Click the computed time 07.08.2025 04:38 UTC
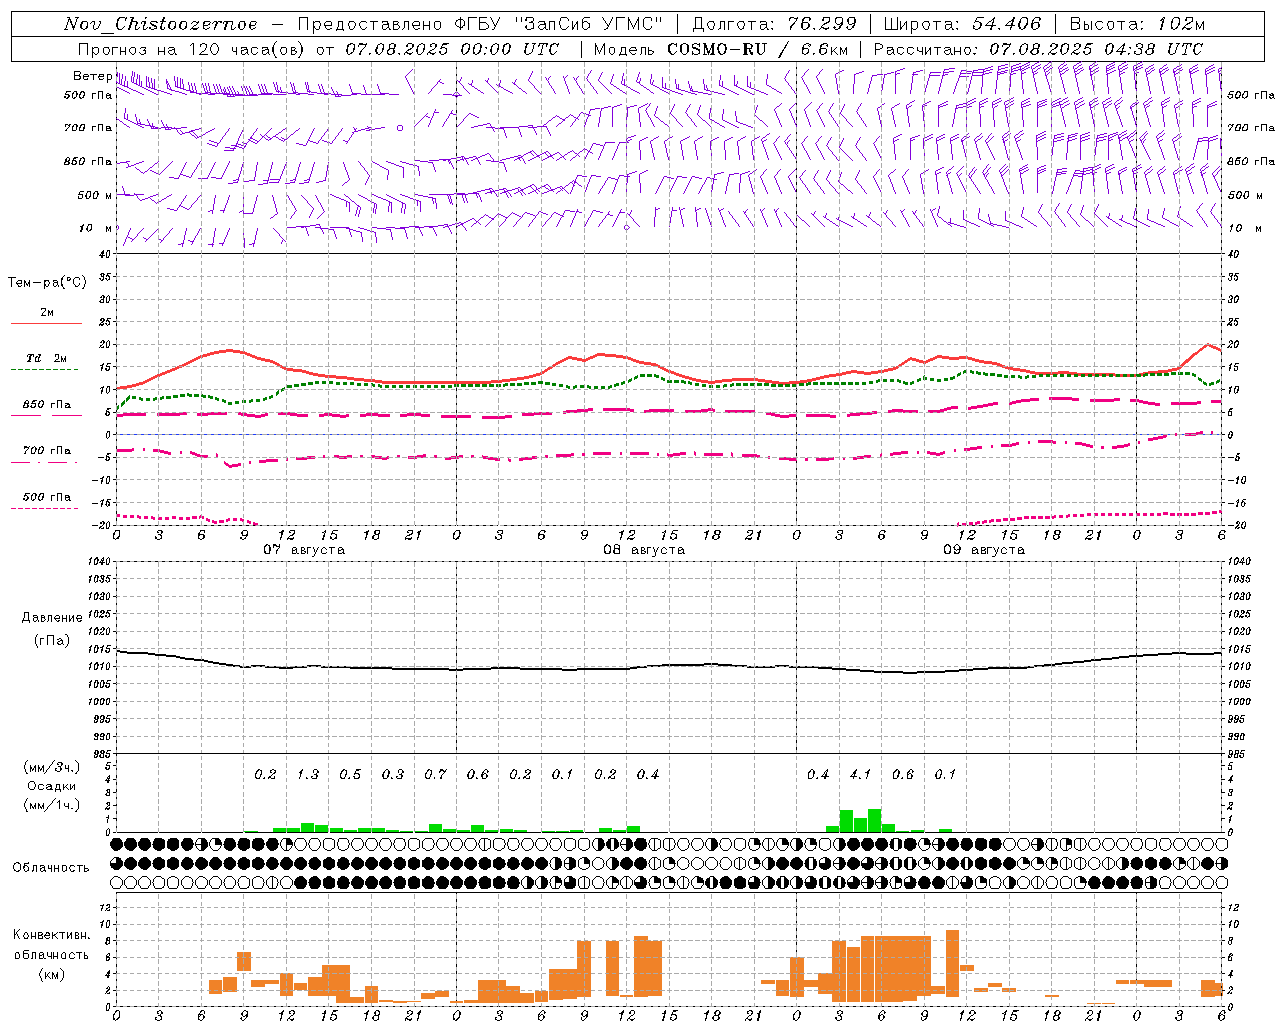The height and width of the screenshot is (1024, 1280). [x=1096, y=49]
